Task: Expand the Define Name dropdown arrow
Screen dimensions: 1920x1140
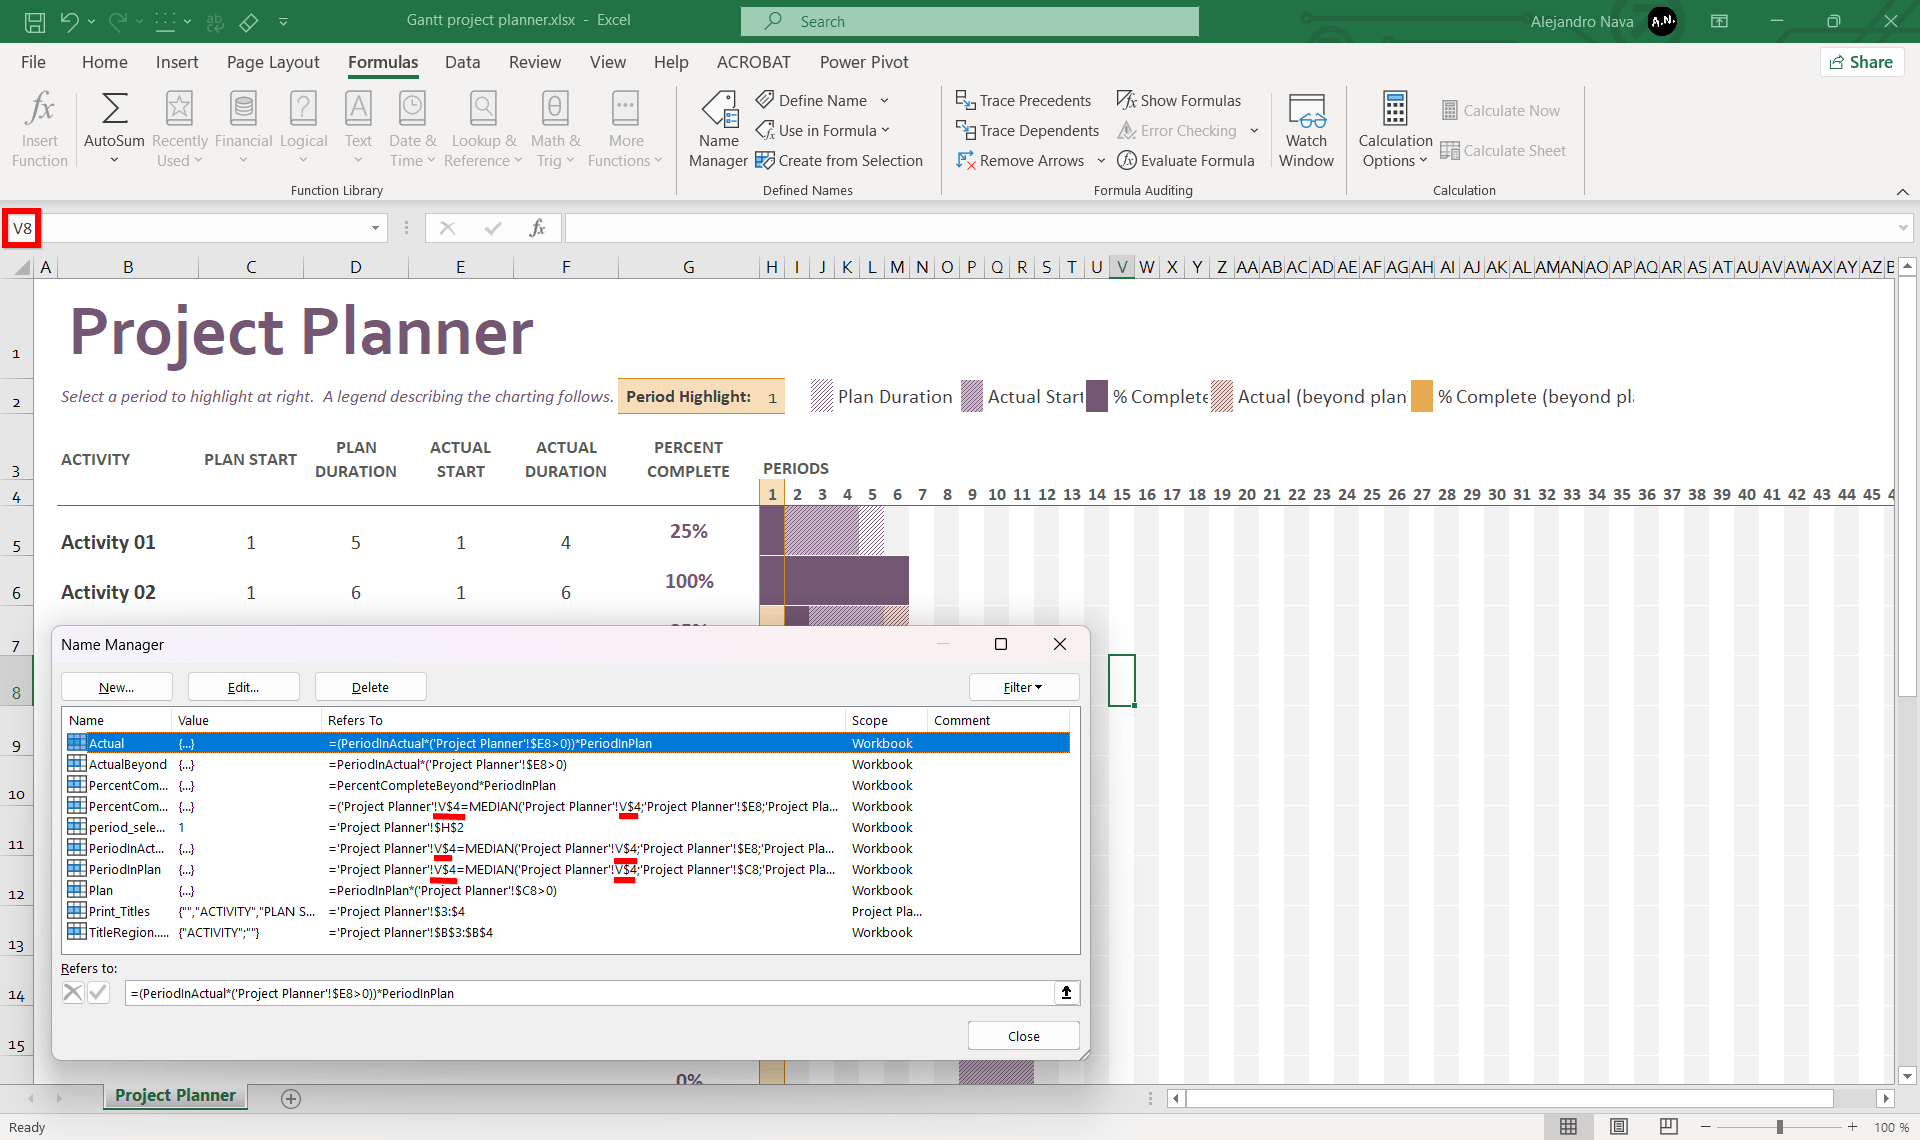Action: coord(885,101)
